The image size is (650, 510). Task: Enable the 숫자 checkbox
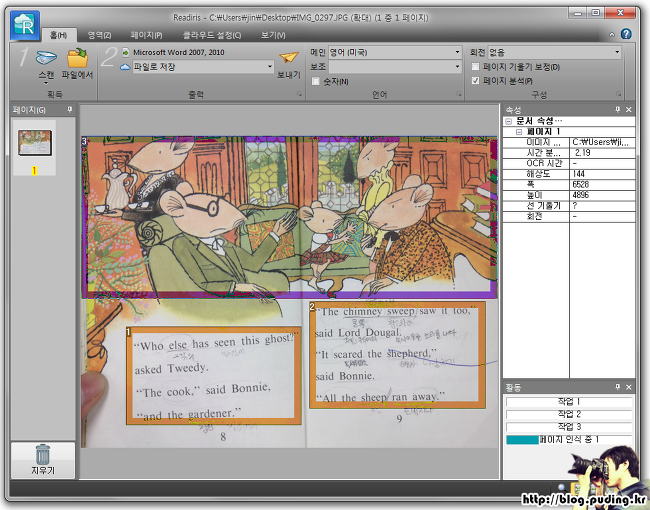point(315,81)
